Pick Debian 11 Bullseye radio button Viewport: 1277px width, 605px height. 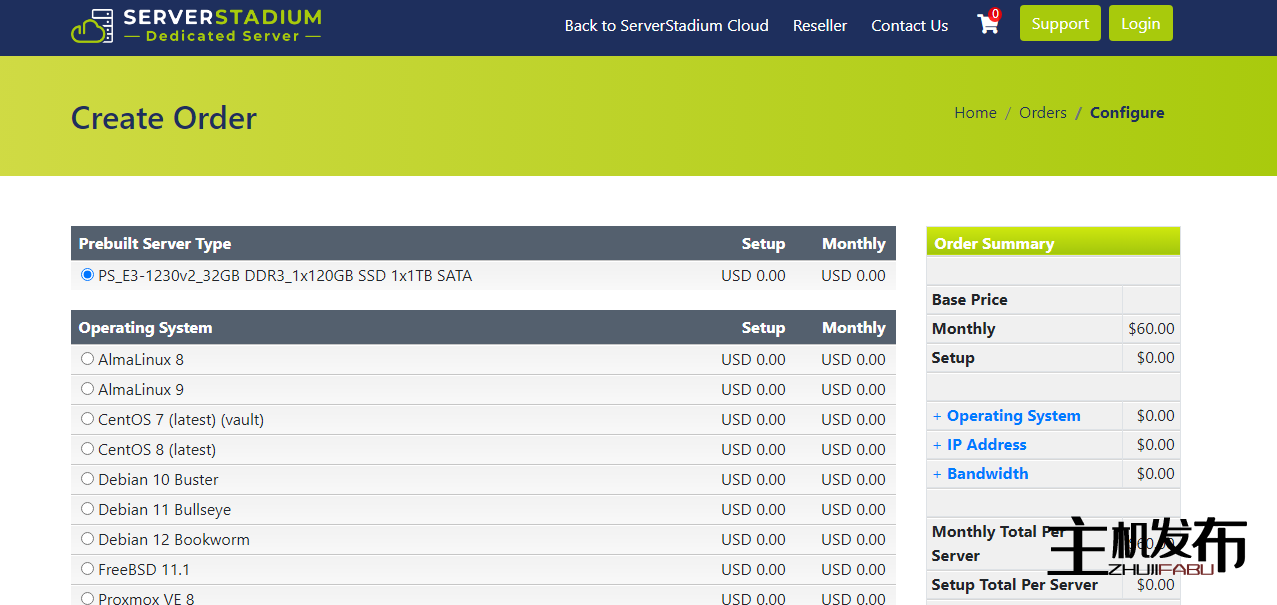(87, 508)
